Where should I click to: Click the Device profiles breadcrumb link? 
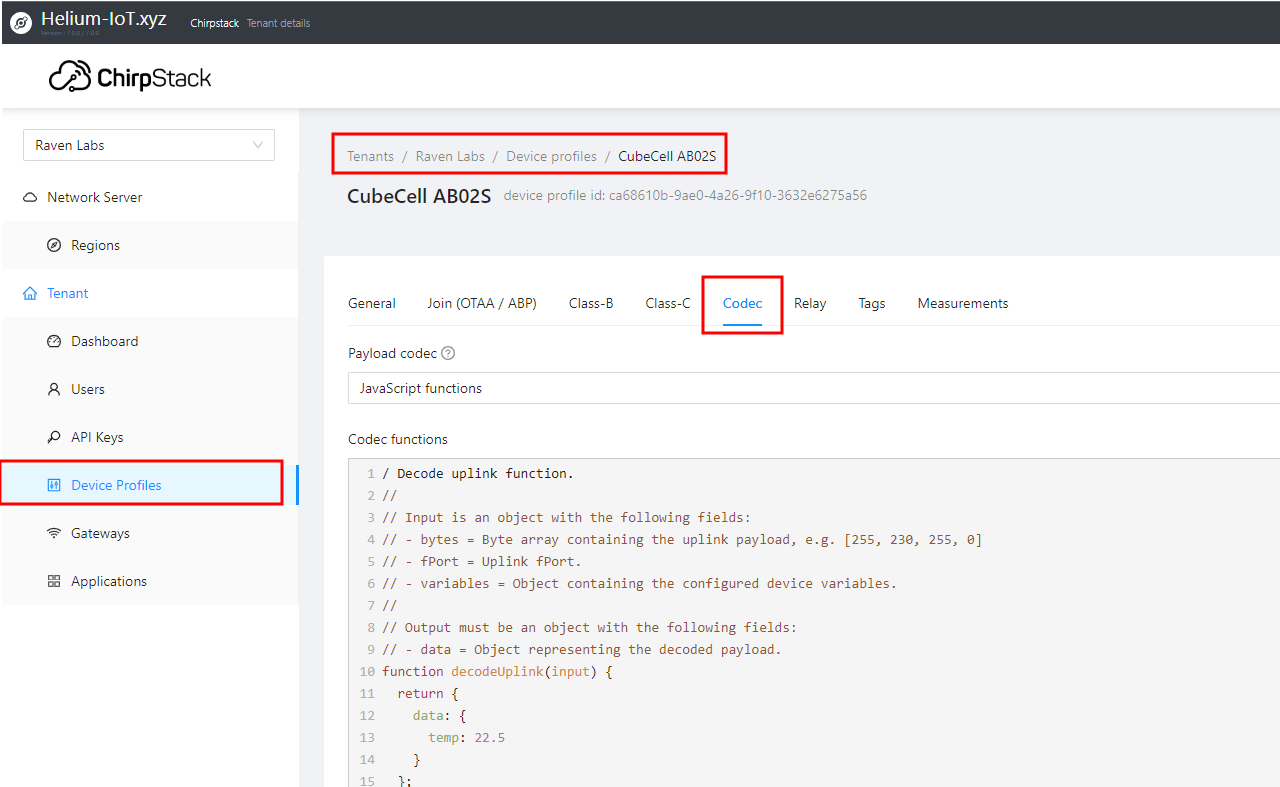coord(551,156)
